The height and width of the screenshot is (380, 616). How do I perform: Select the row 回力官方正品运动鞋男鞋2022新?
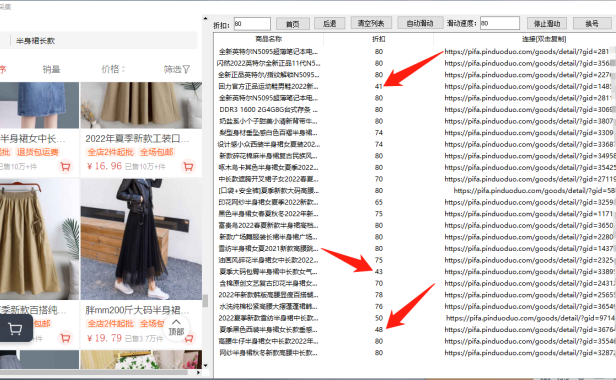pyautogui.click(x=268, y=86)
